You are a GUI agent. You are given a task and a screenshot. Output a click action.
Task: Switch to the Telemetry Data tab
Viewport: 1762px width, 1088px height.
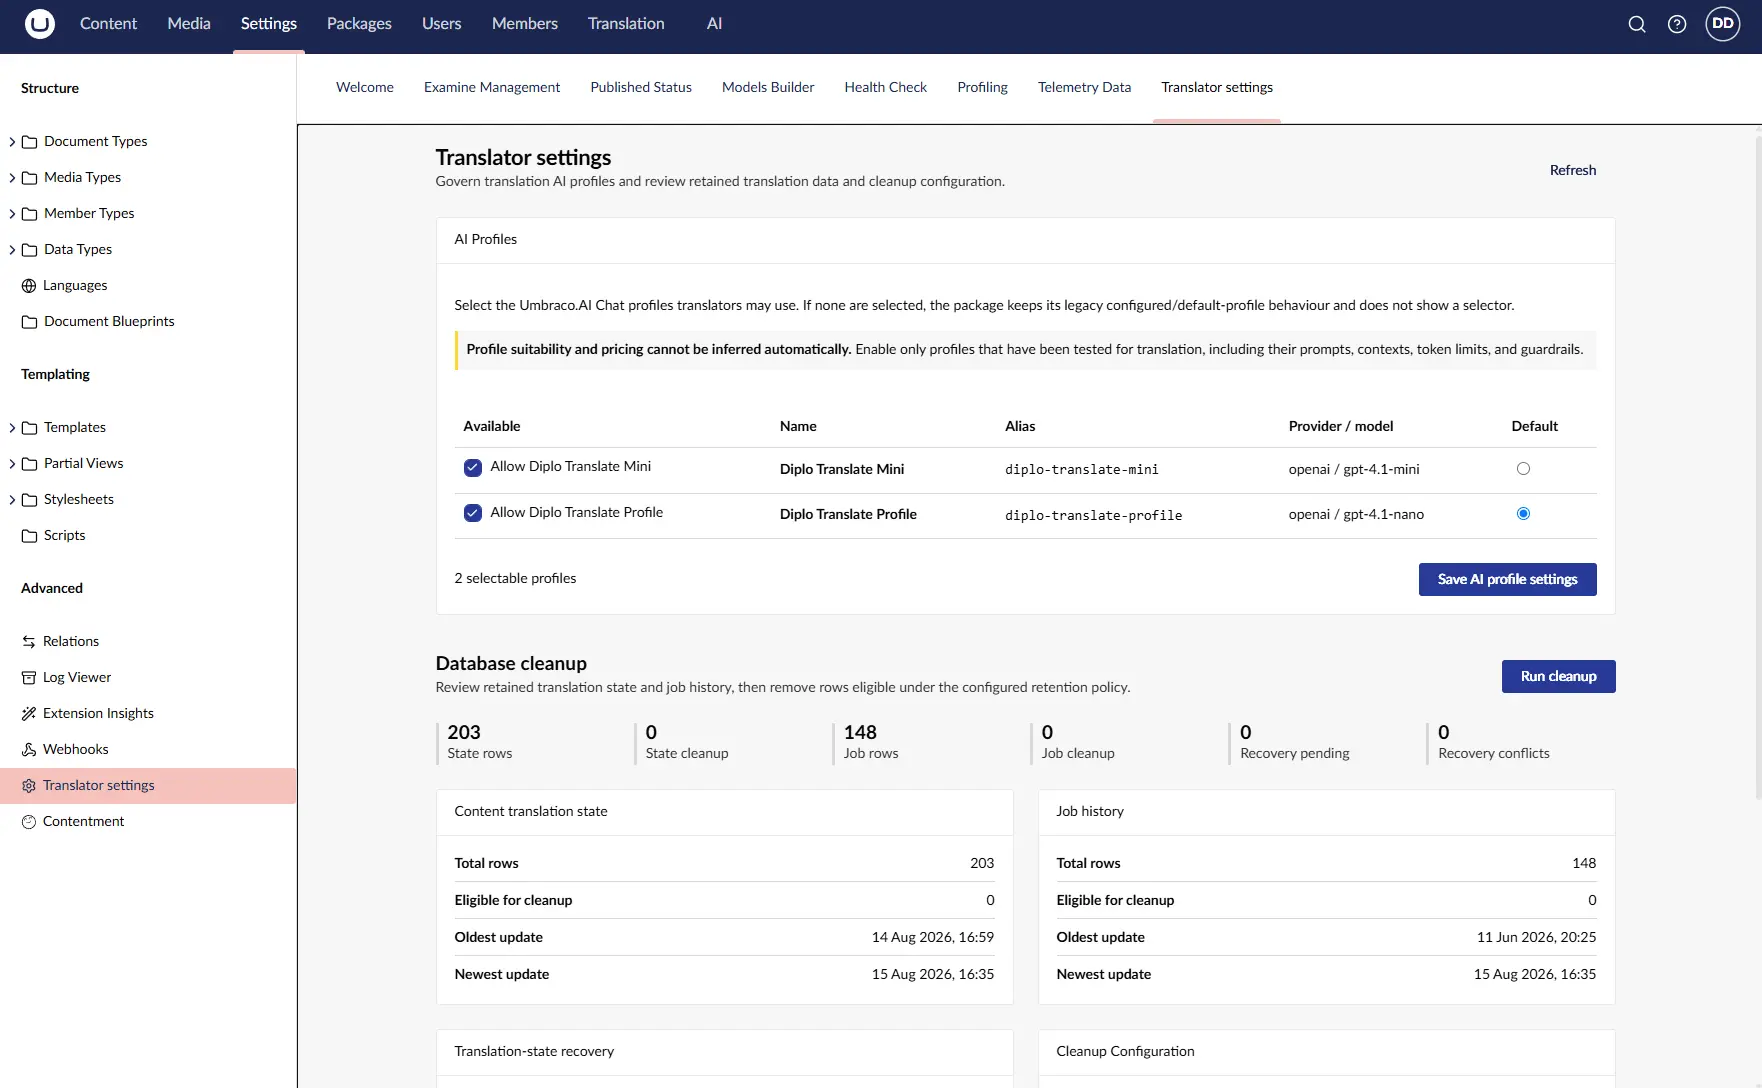pos(1084,87)
